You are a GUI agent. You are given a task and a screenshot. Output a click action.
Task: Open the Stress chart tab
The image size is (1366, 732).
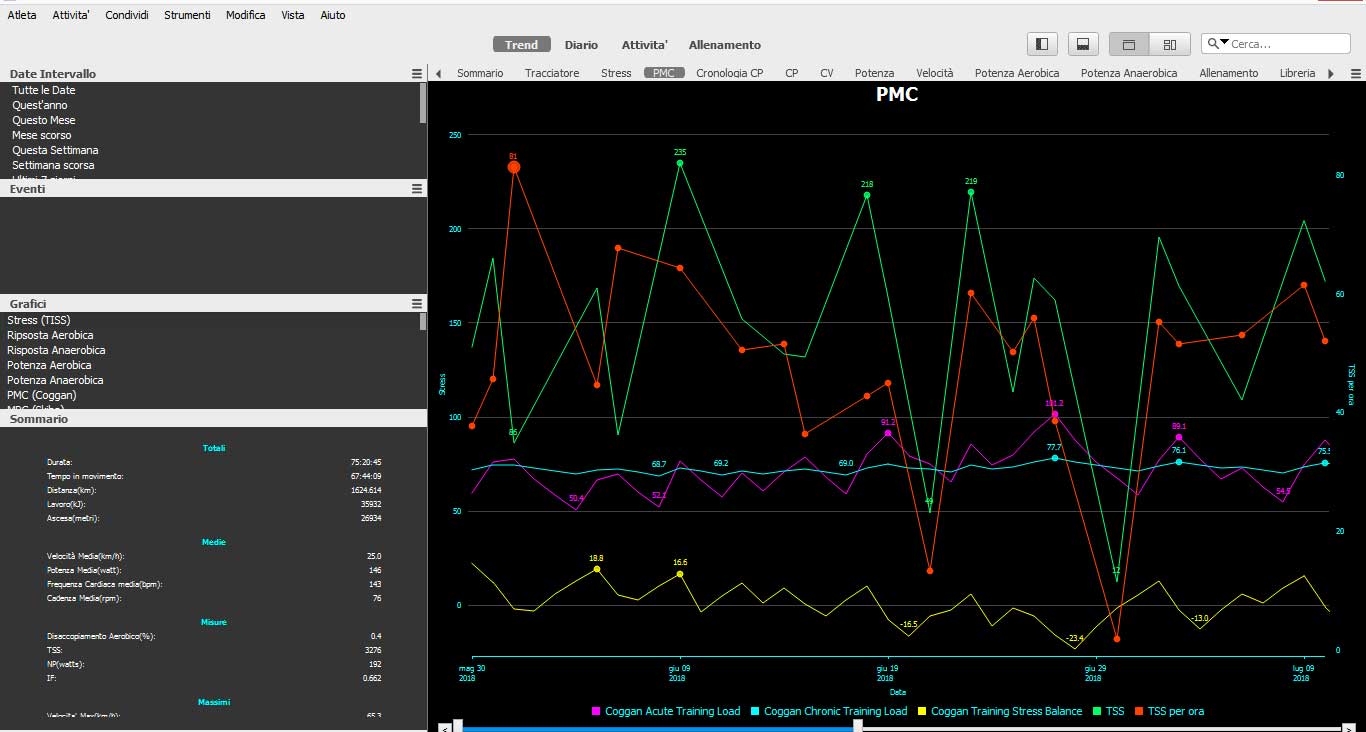click(616, 73)
